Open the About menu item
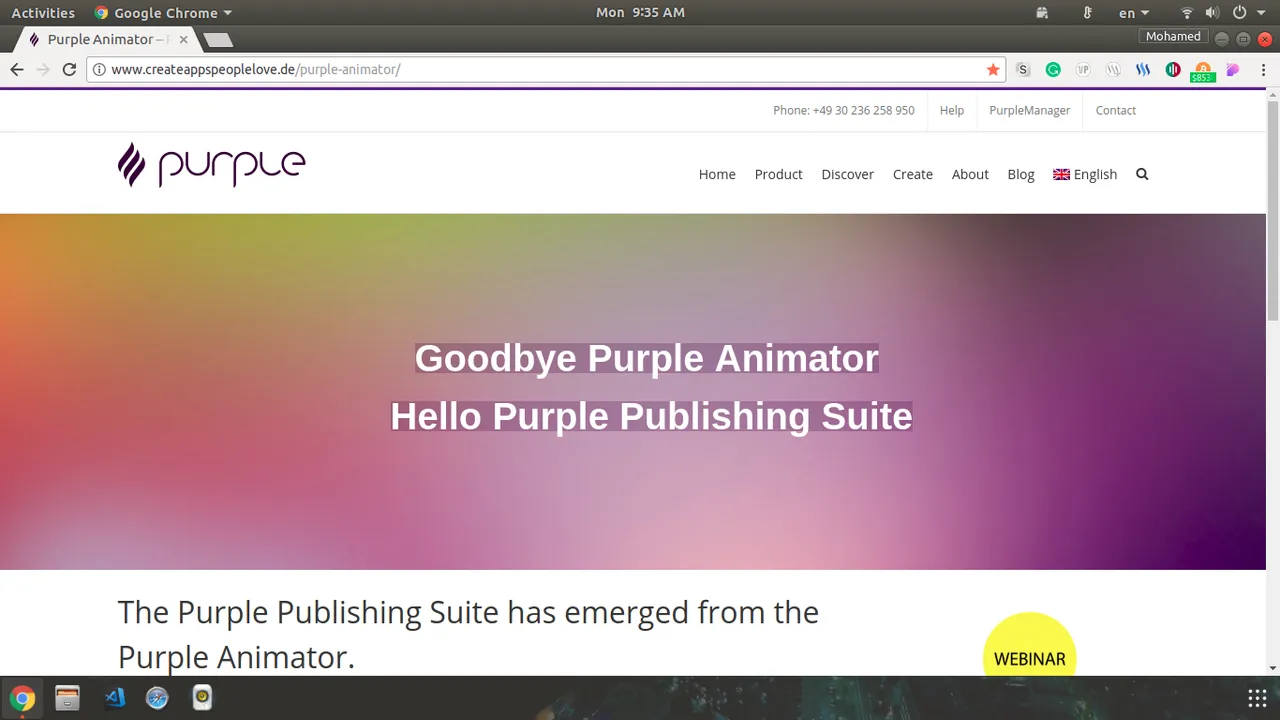1280x720 pixels. (970, 174)
